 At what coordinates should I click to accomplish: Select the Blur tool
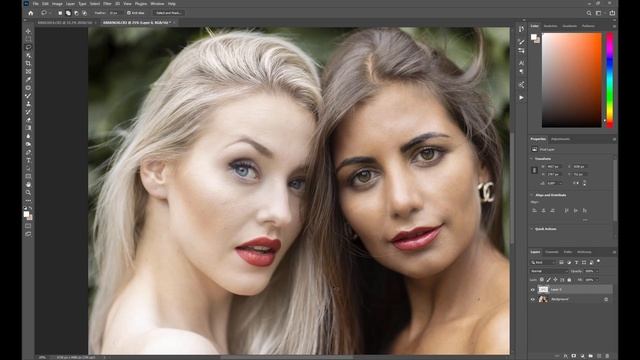(28, 136)
